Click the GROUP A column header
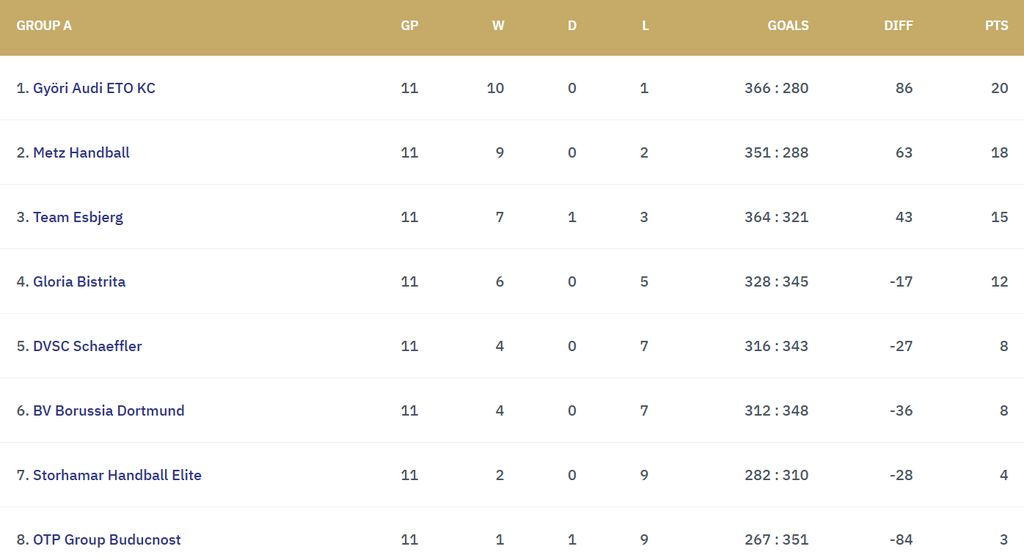Screen dimensions: 1024x560 [44, 26]
